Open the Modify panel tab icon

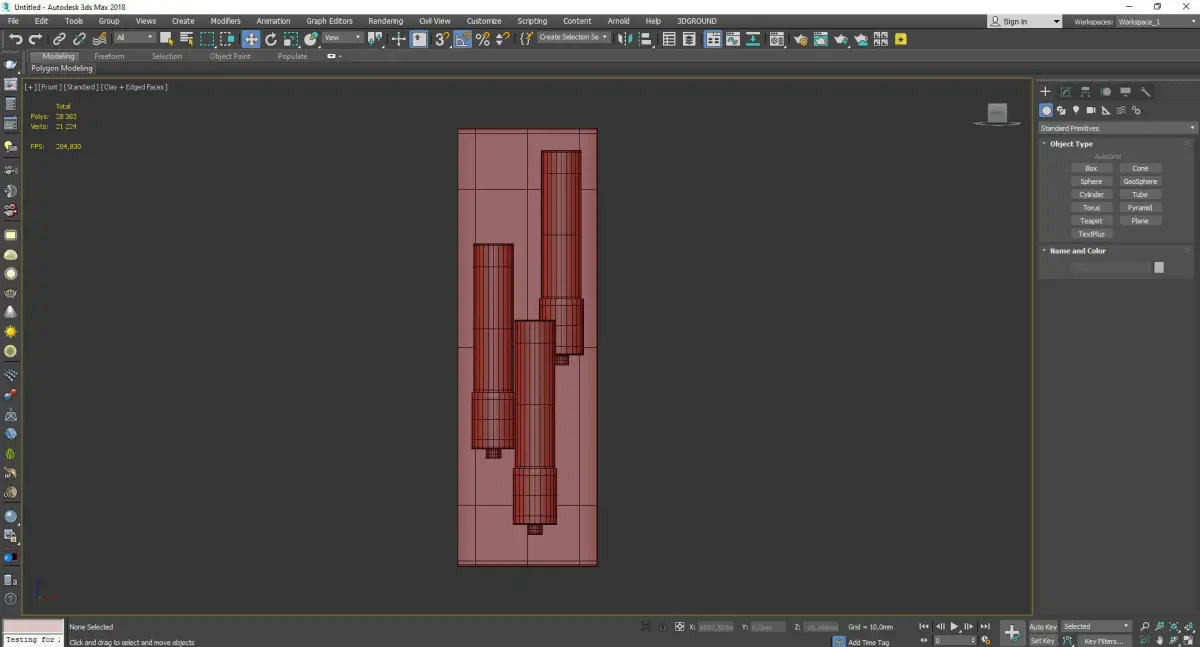tap(1065, 91)
